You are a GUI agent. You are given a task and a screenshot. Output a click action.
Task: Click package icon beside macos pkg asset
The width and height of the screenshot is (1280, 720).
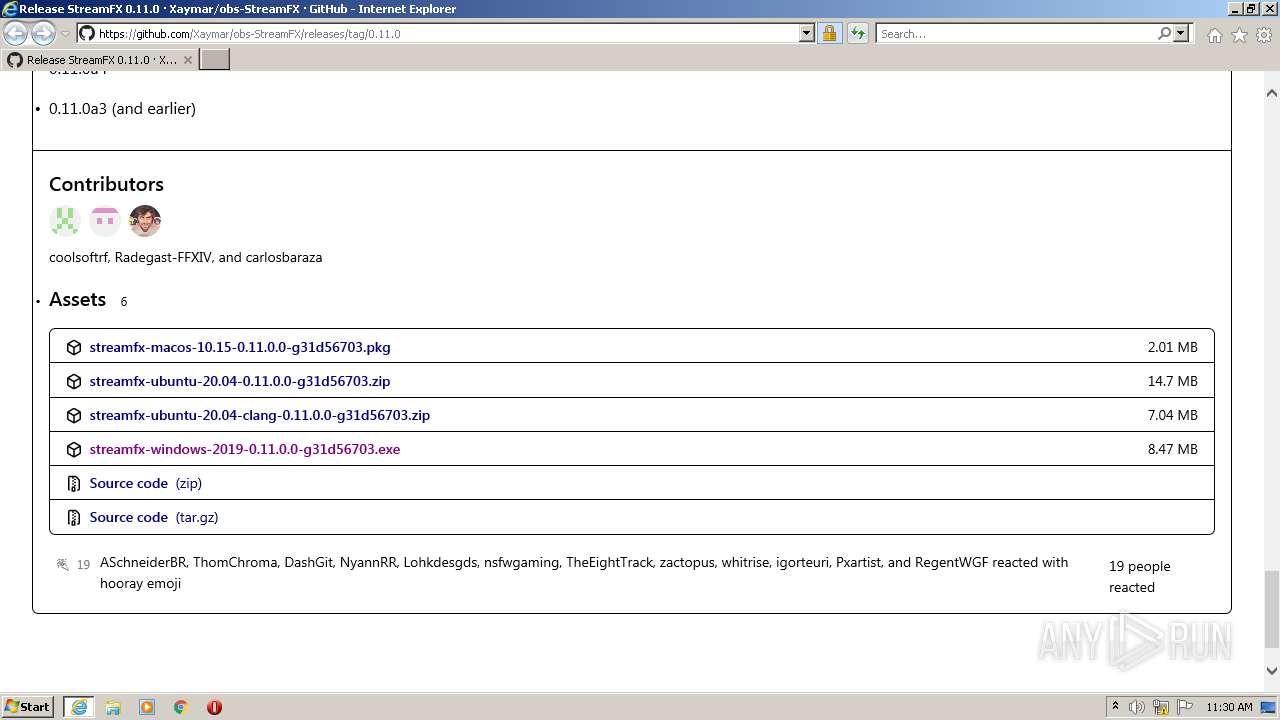(74, 348)
